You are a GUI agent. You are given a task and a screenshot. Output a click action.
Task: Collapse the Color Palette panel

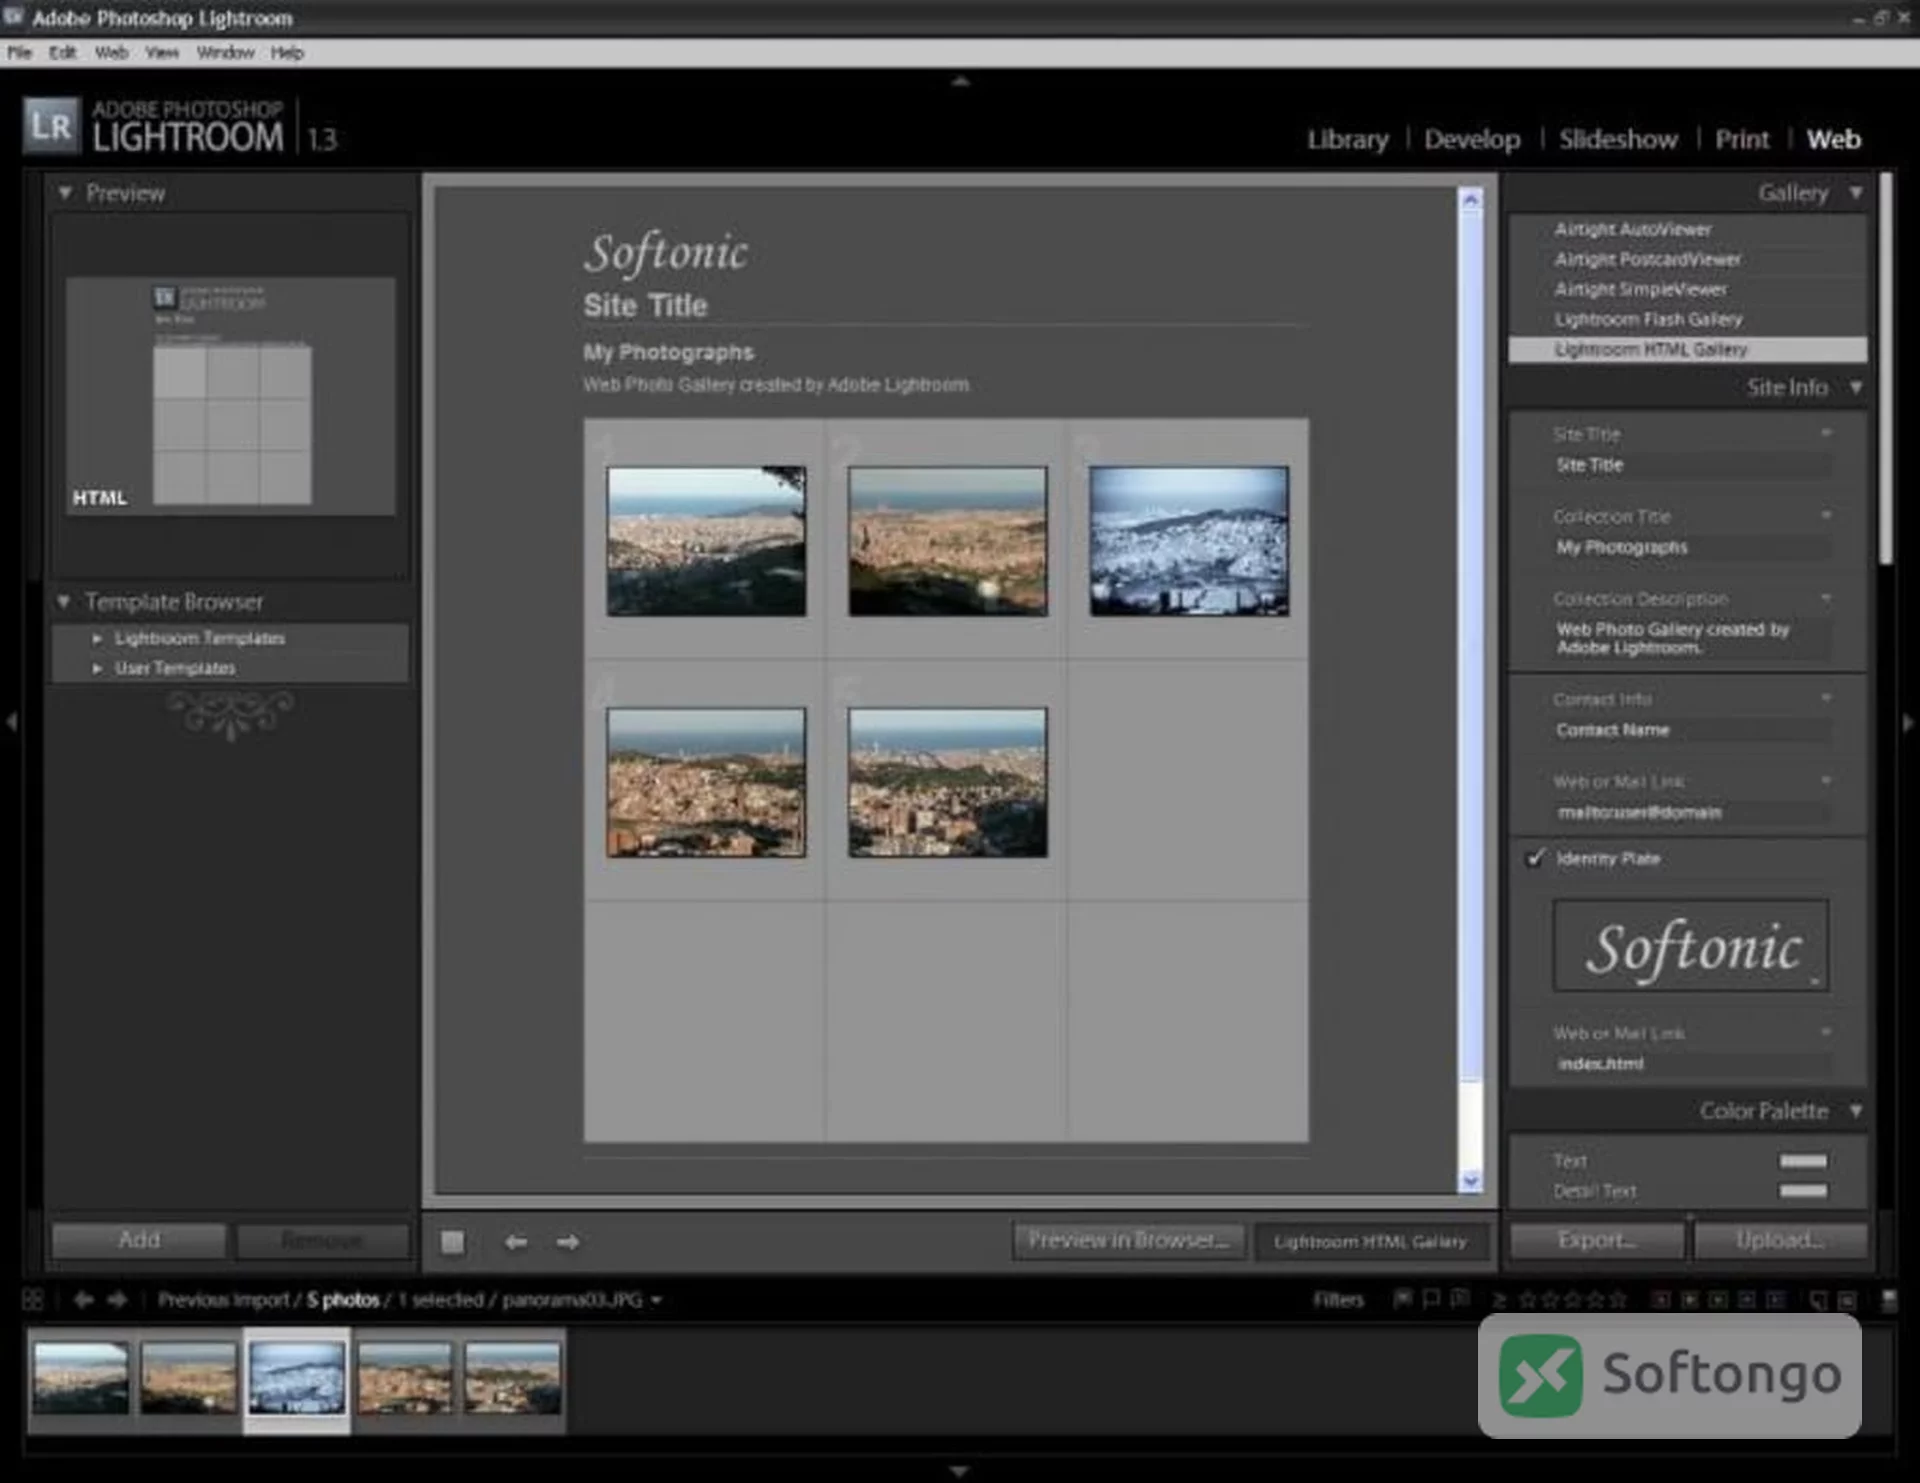point(1856,1111)
